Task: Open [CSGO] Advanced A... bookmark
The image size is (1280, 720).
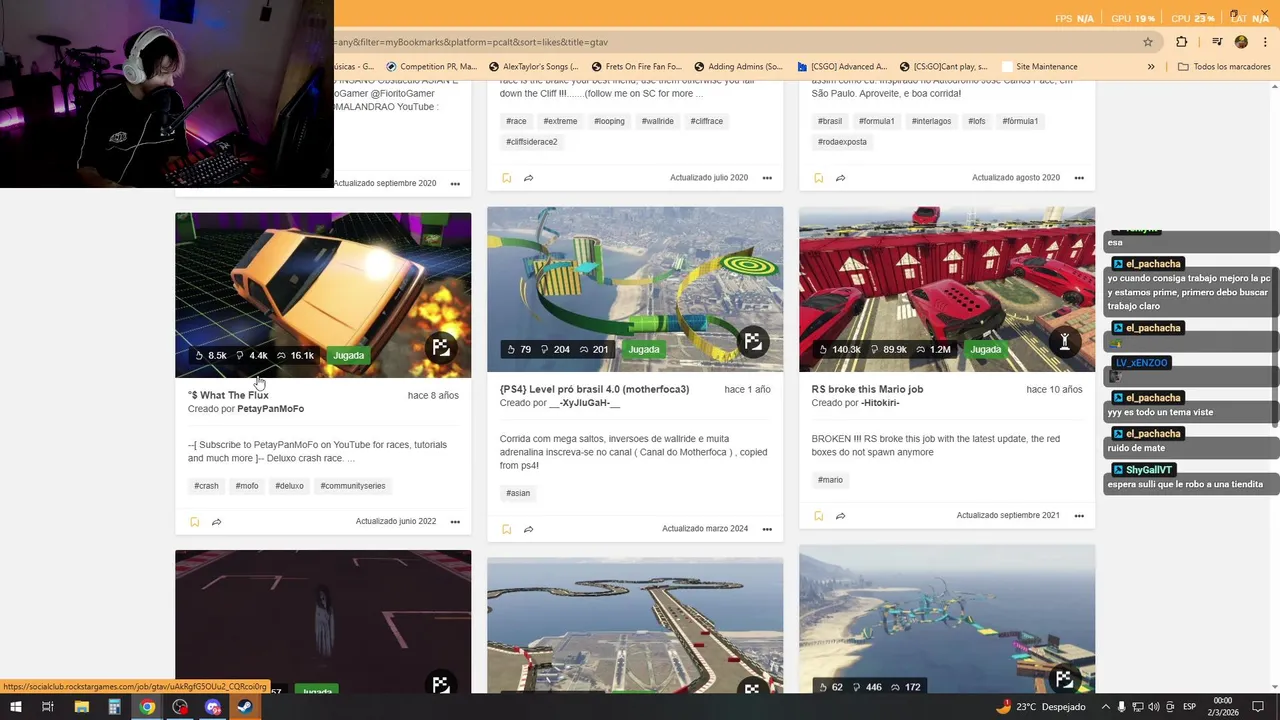Action: point(842,67)
